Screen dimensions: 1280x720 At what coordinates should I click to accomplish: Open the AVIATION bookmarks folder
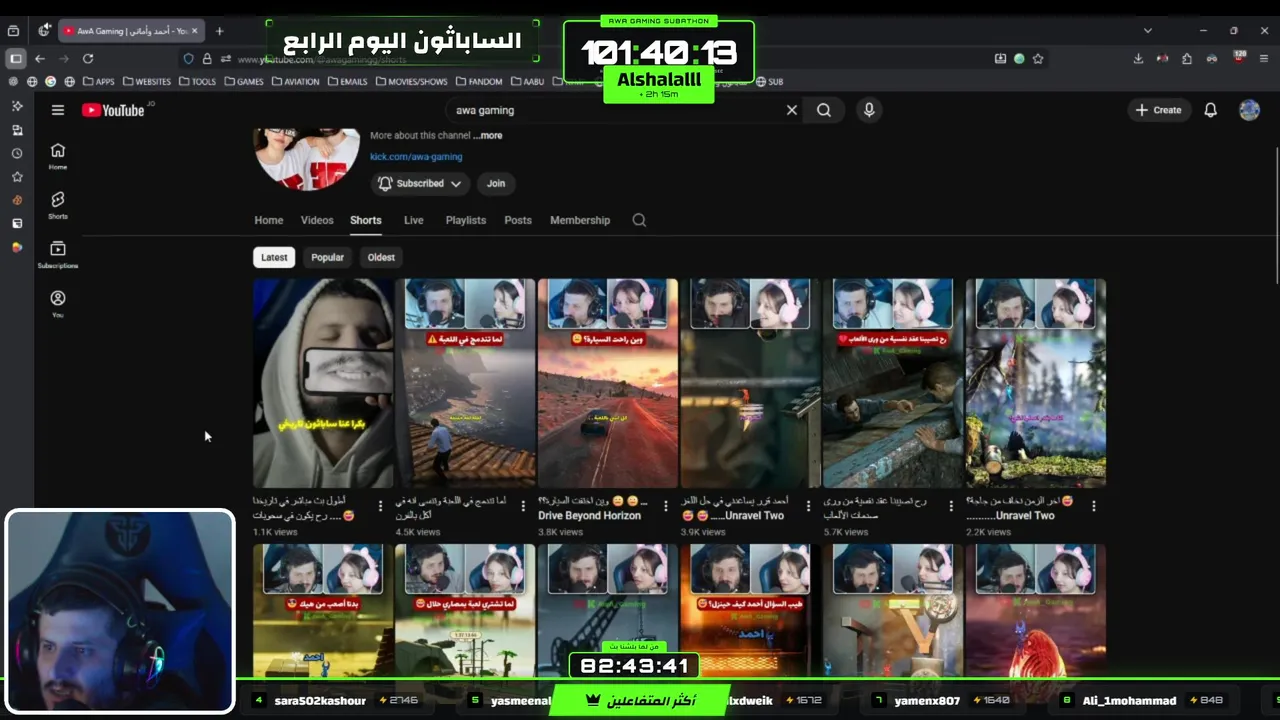297,81
